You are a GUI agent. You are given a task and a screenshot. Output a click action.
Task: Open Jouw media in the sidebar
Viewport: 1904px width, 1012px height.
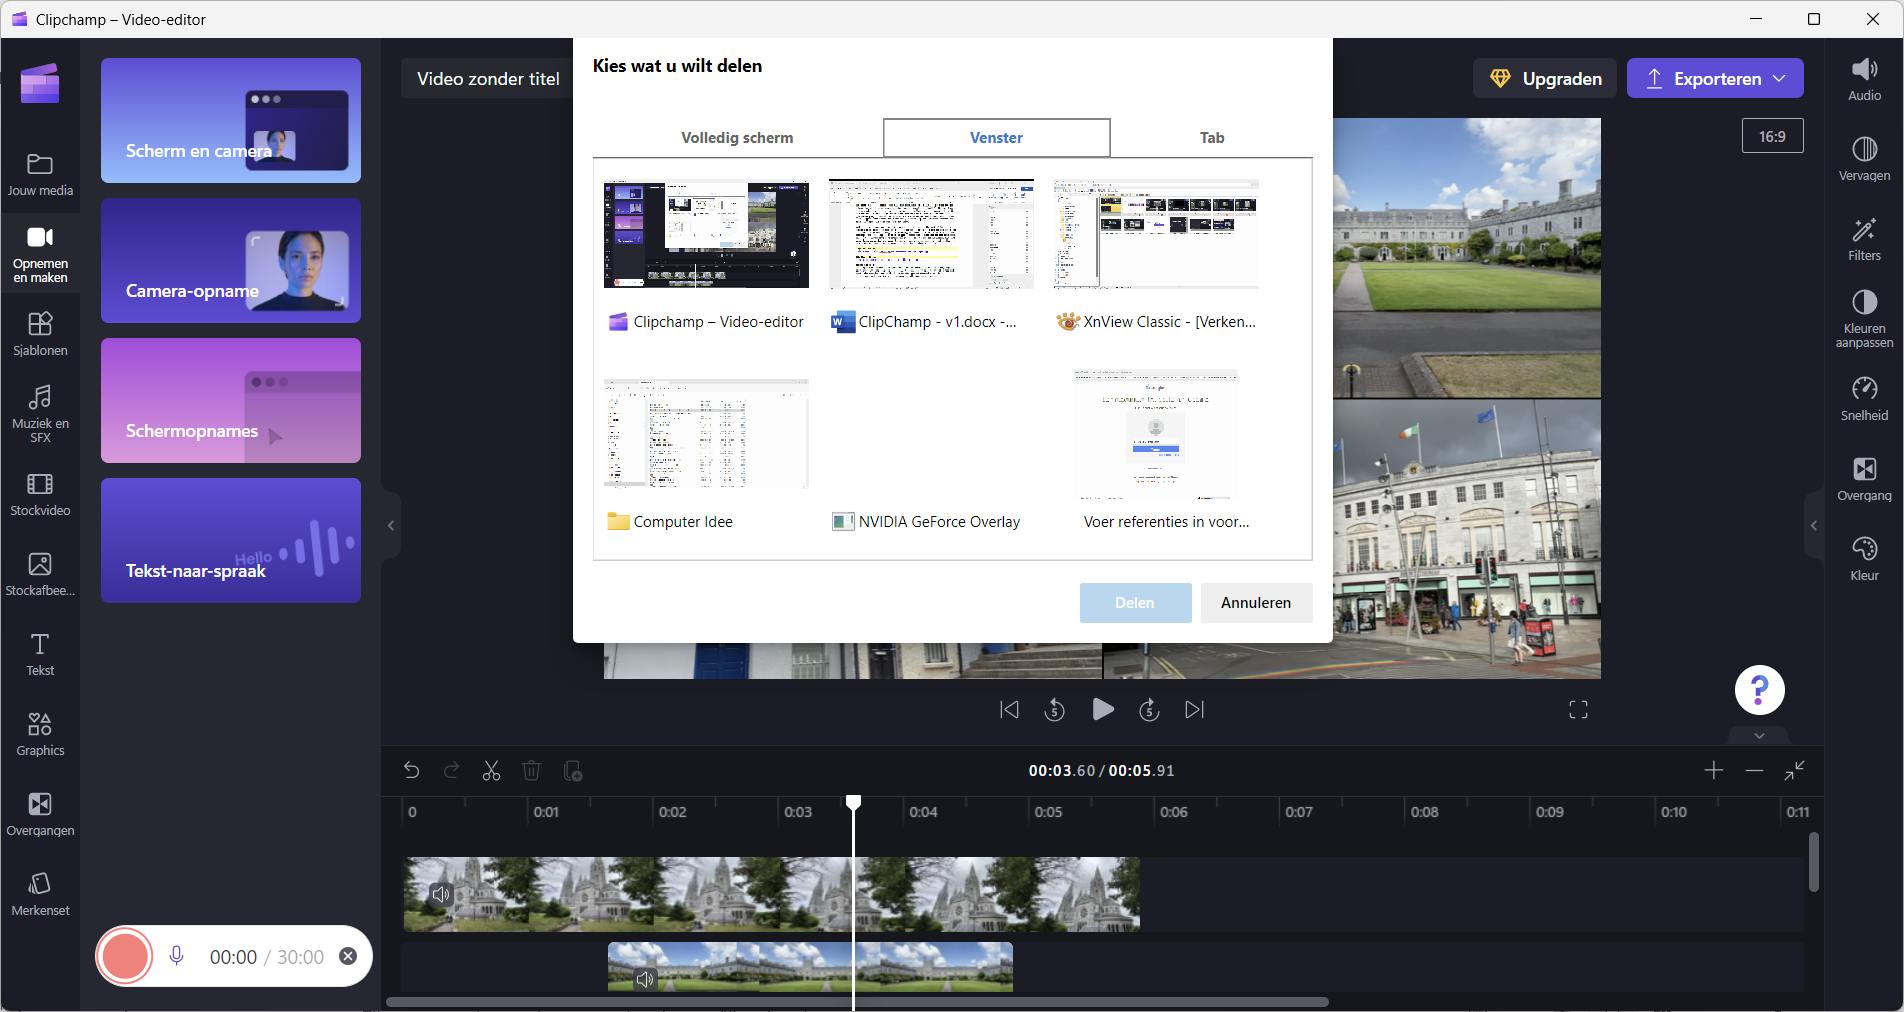[40, 174]
